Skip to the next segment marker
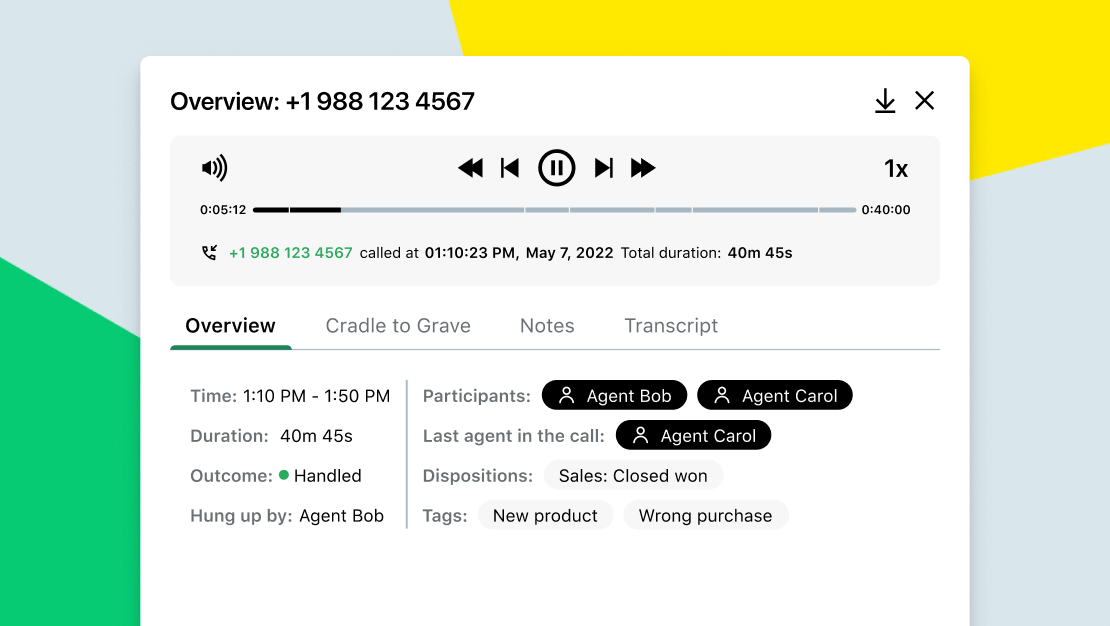The width and height of the screenshot is (1110, 626). 603,168
